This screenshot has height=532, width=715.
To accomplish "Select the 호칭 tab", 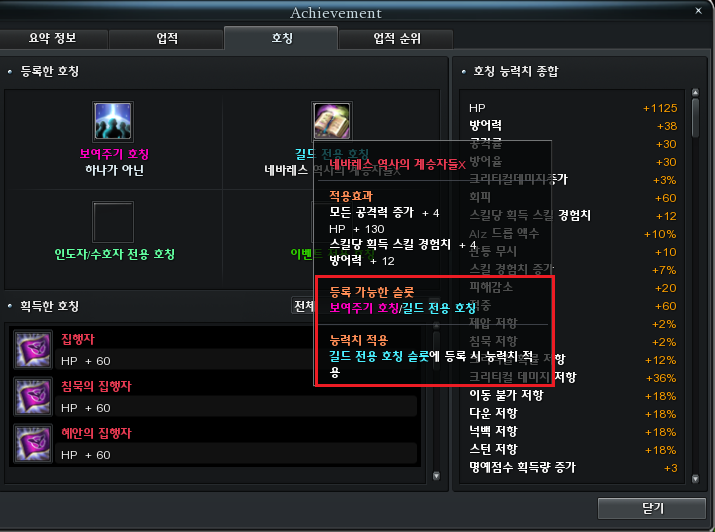I will coord(281,38).
